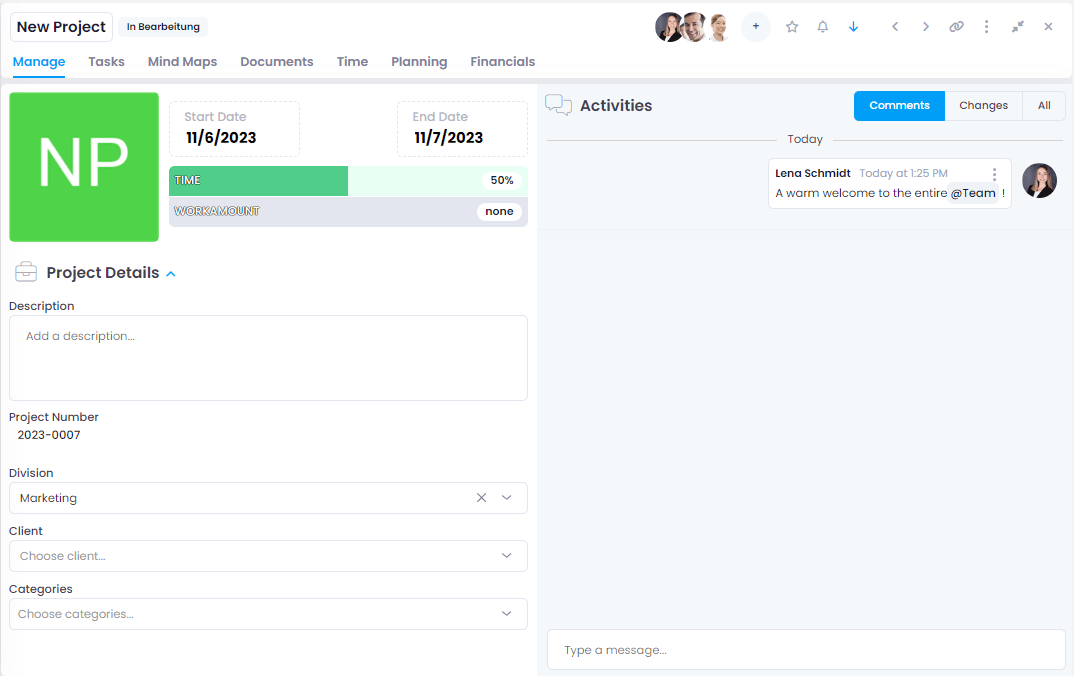Clear Marketing from the Division field
The image size is (1074, 676).
[481, 497]
